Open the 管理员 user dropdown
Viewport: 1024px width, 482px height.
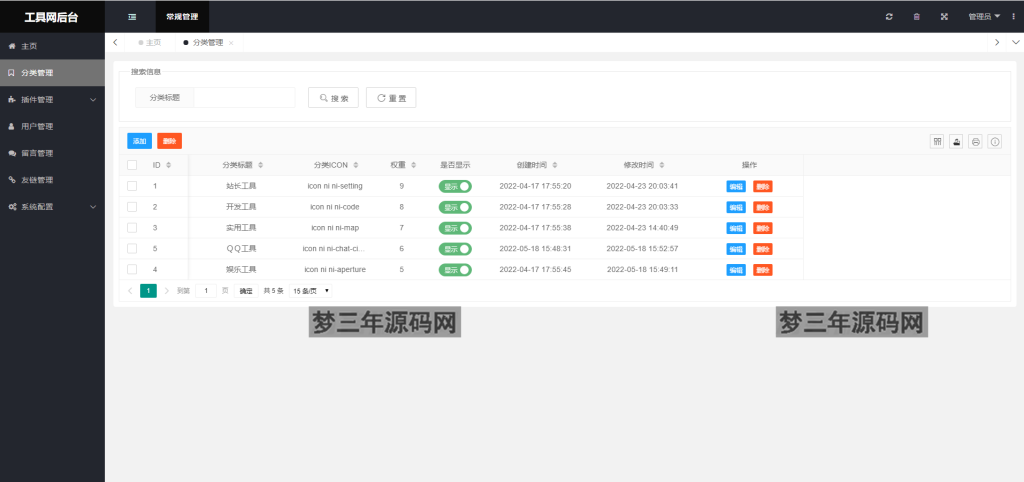click(984, 17)
